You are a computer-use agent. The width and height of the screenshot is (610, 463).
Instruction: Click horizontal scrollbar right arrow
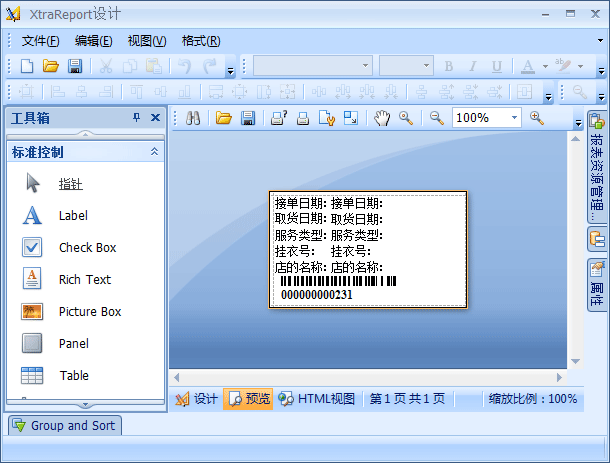click(x=559, y=377)
